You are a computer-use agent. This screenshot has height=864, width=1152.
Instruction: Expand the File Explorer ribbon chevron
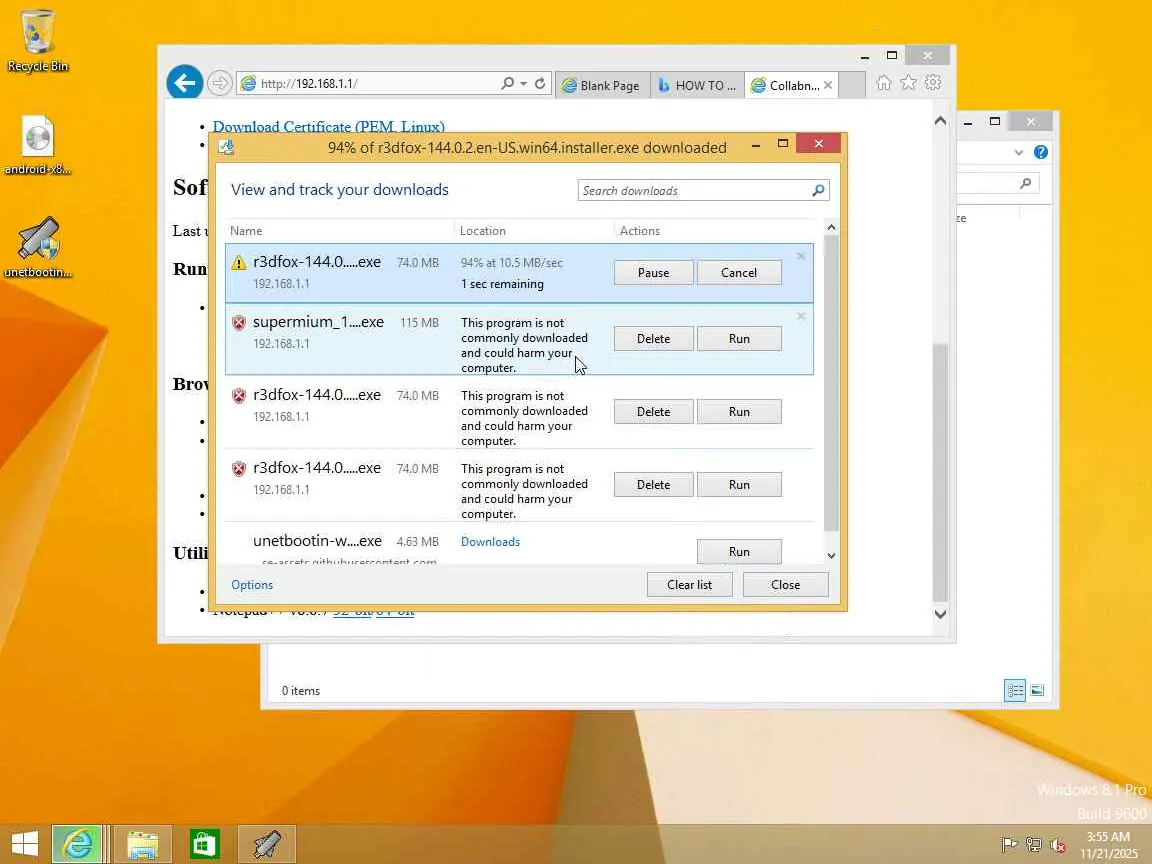[x=1018, y=153]
